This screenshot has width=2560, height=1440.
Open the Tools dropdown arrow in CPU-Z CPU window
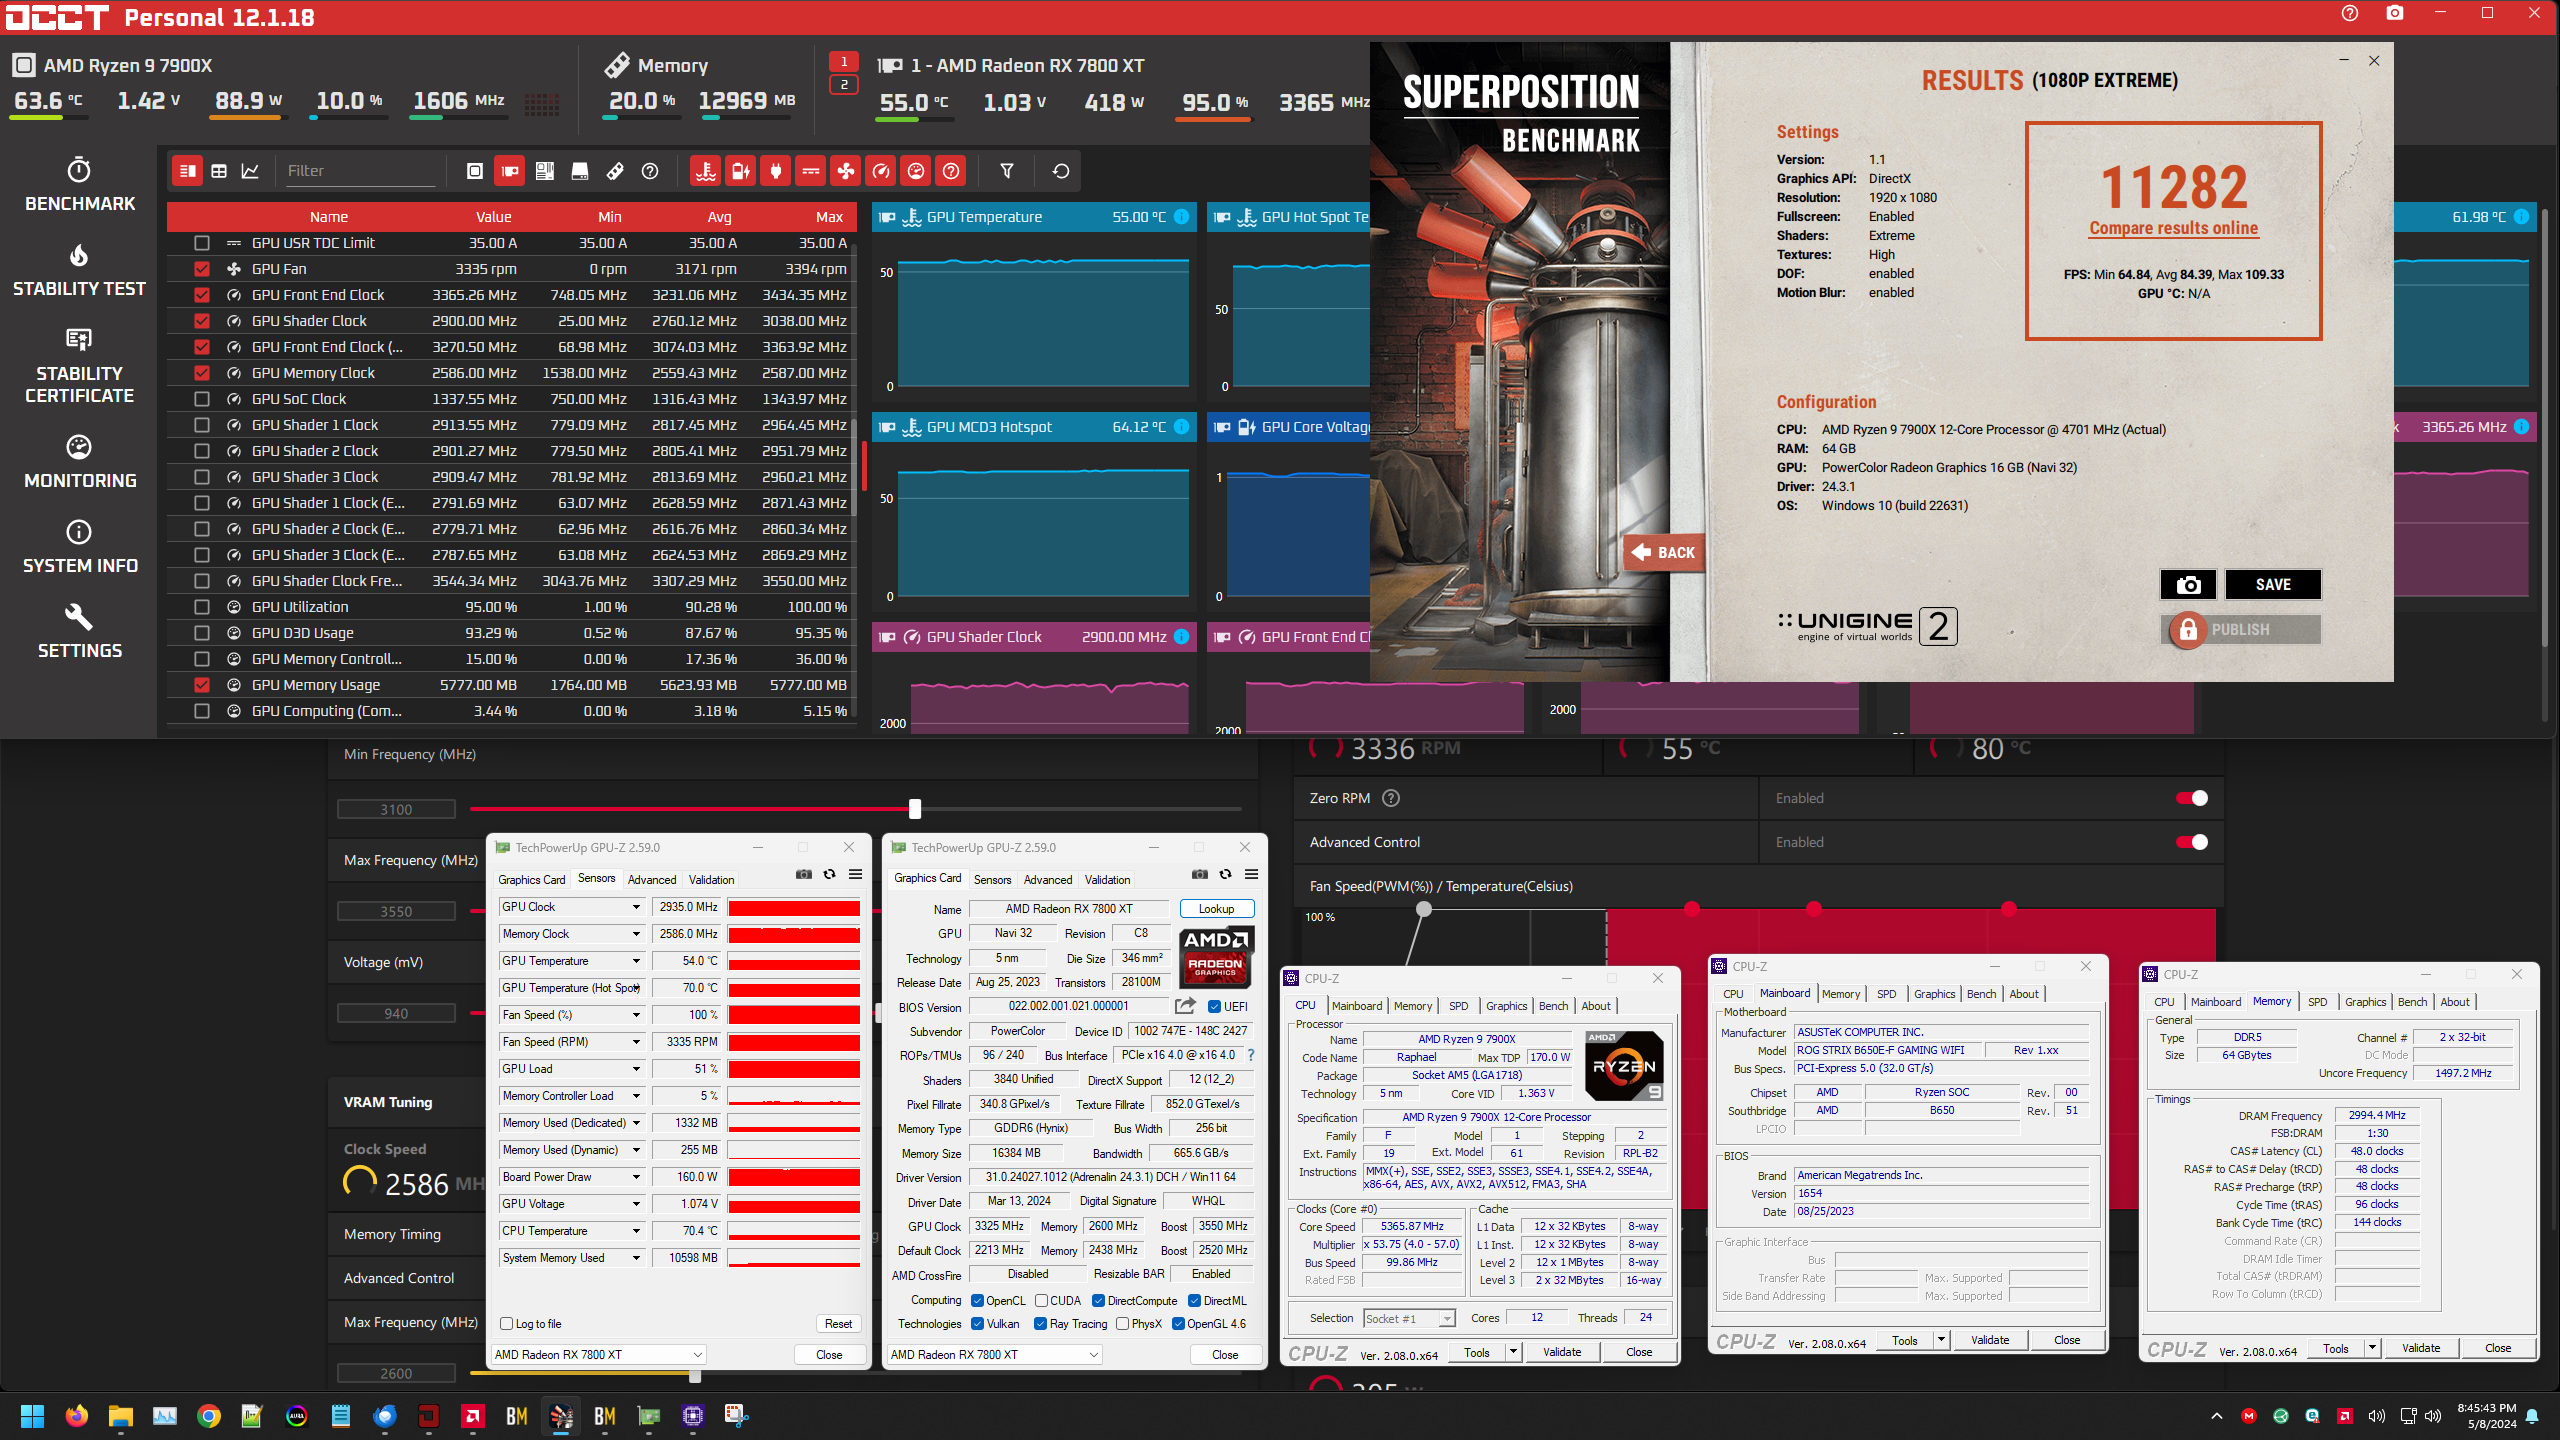click(x=1513, y=1352)
